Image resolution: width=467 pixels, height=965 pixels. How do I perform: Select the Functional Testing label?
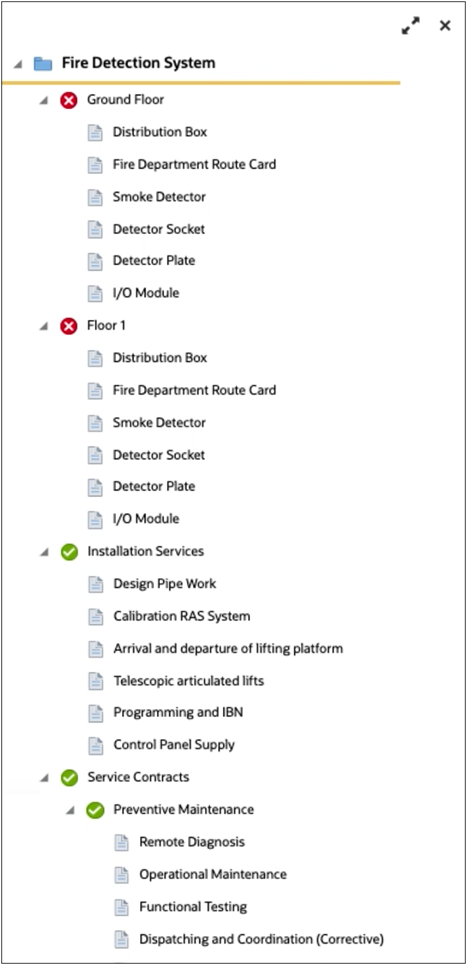193,907
